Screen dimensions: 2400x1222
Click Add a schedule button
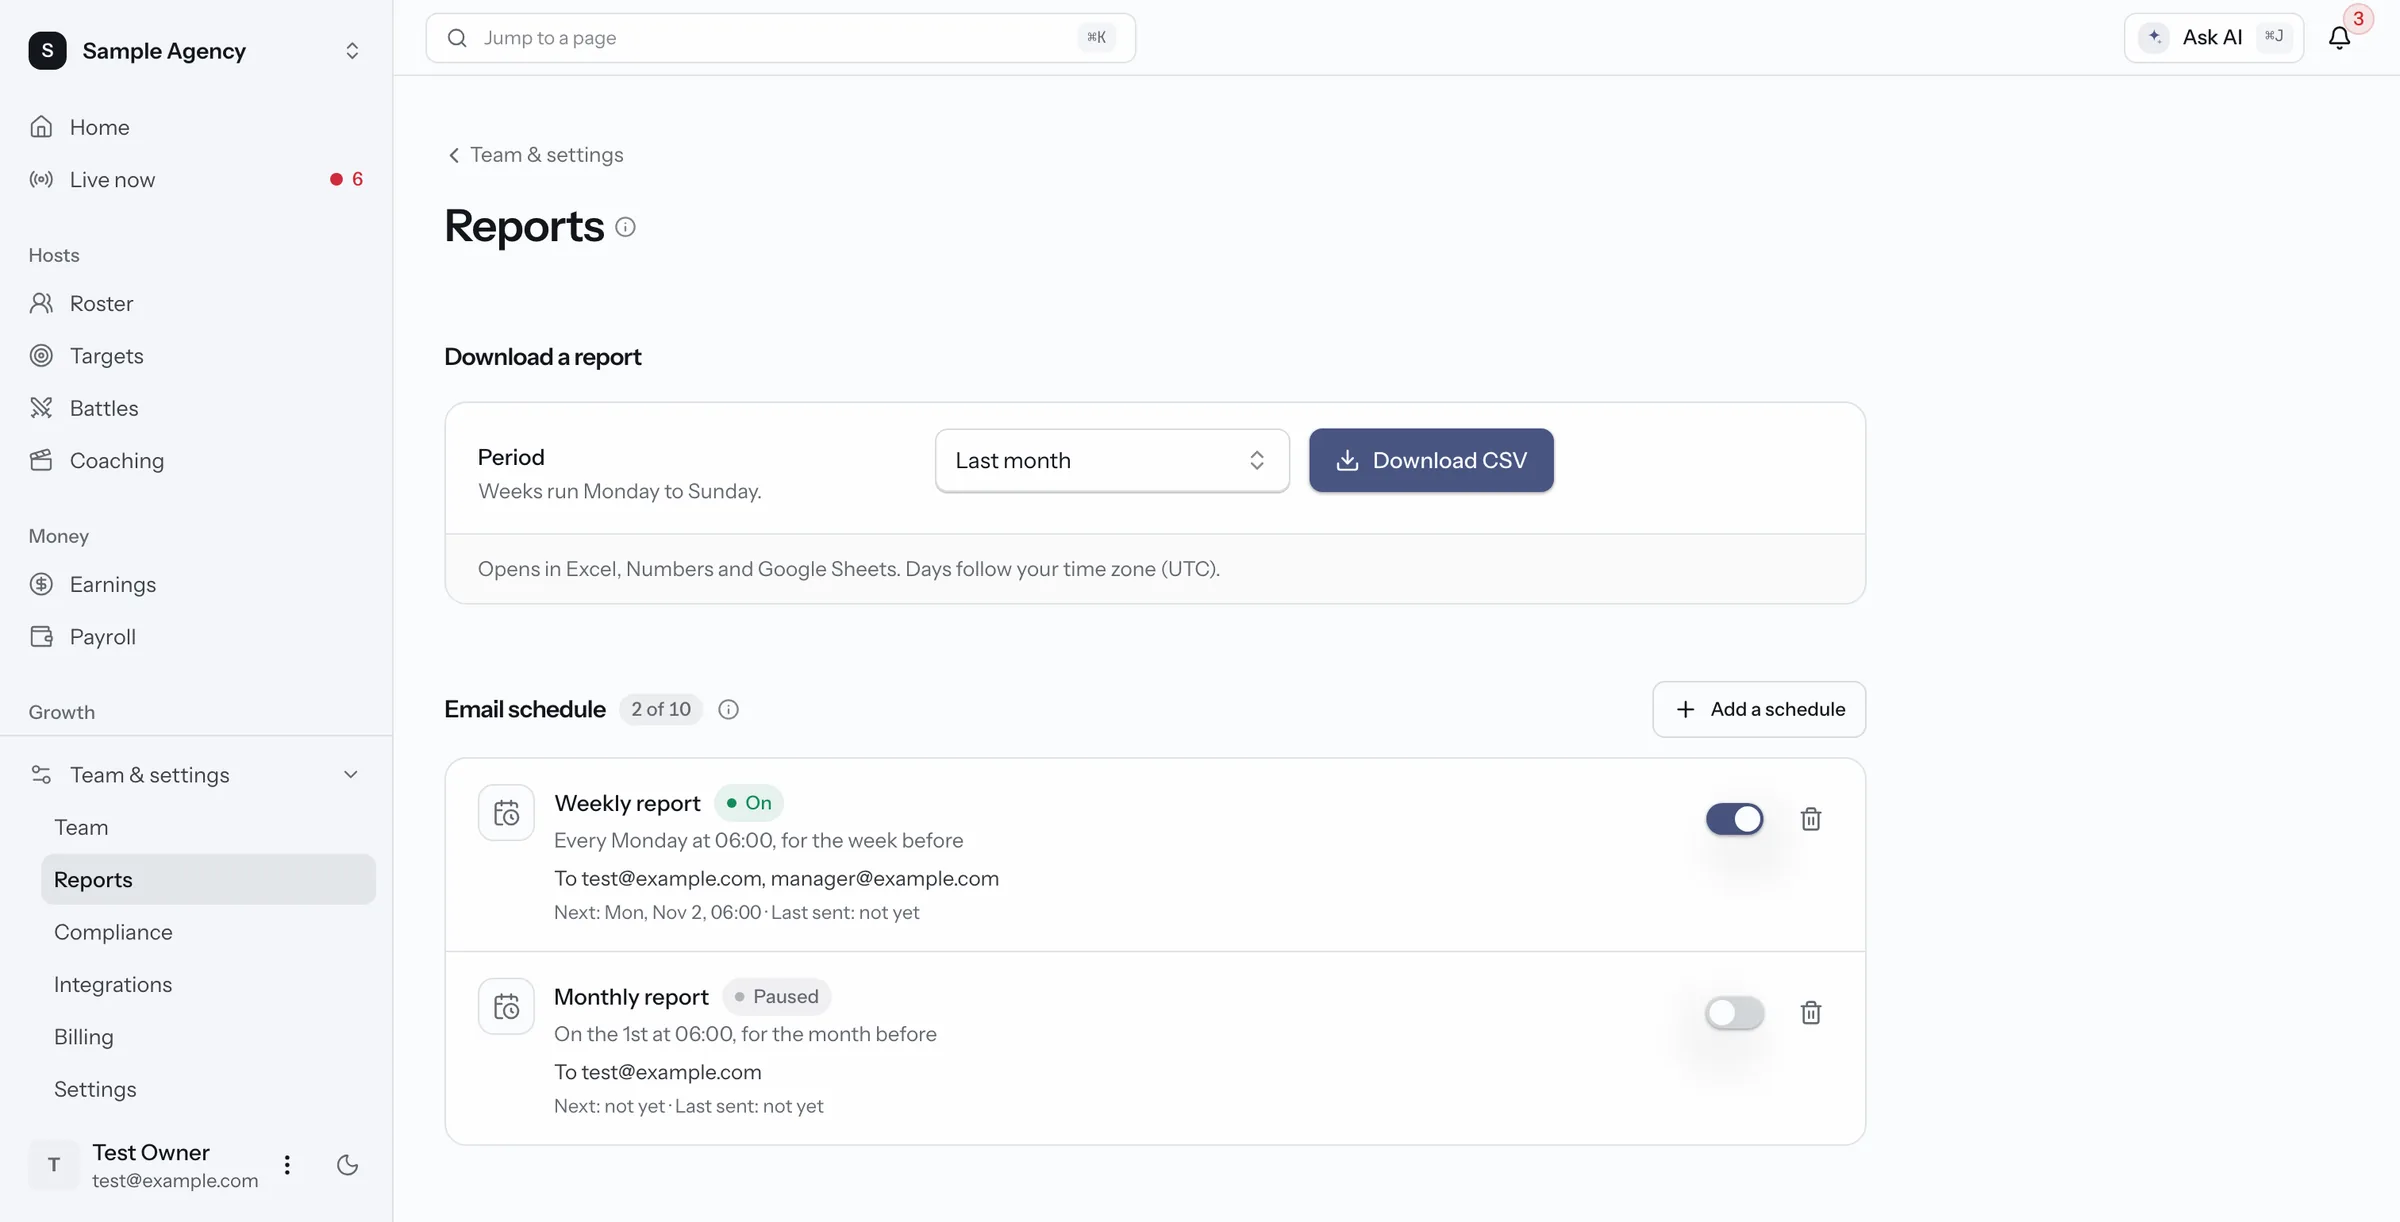tap(1759, 709)
